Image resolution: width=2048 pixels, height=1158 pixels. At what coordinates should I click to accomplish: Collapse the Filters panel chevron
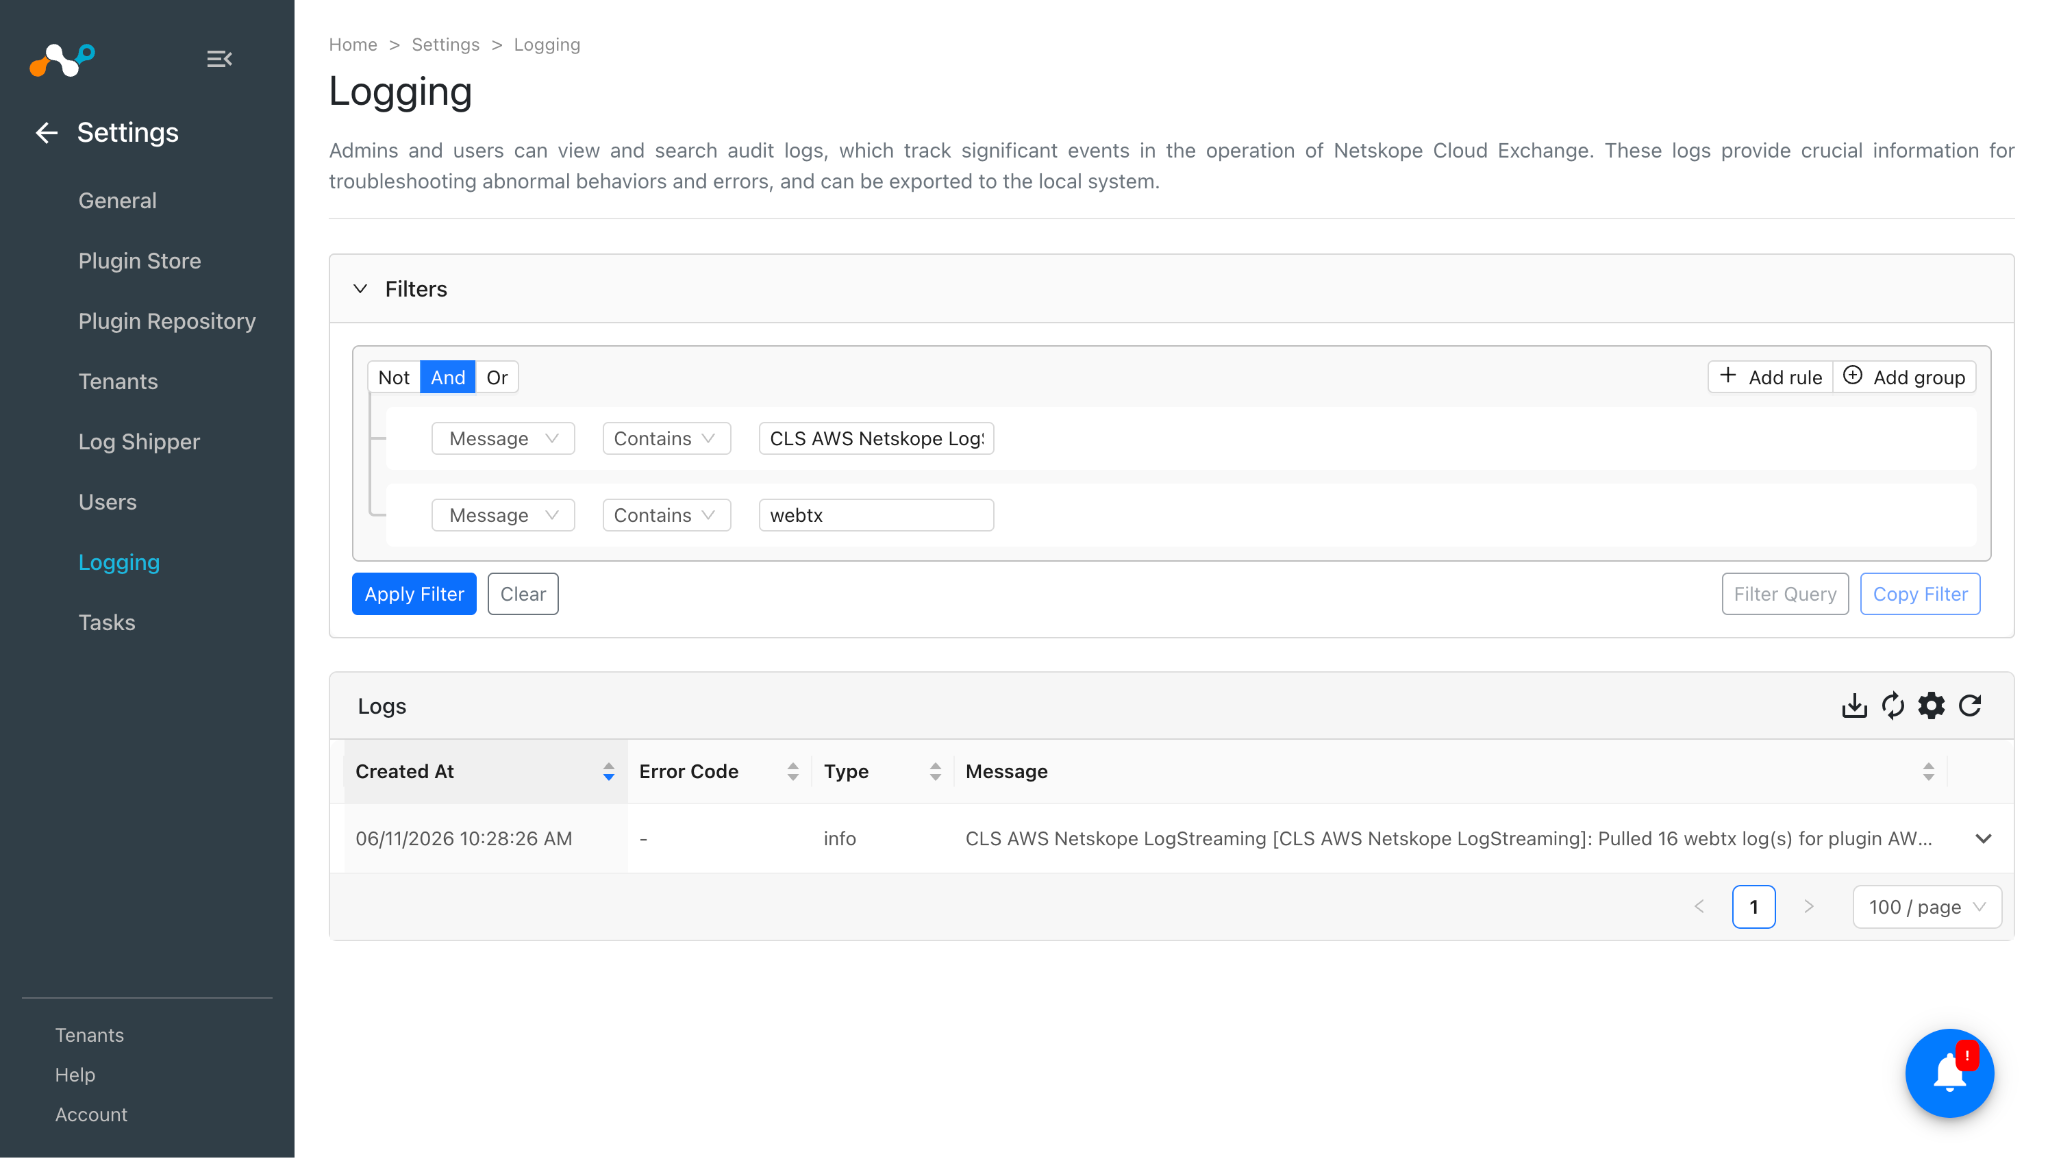click(360, 289)
